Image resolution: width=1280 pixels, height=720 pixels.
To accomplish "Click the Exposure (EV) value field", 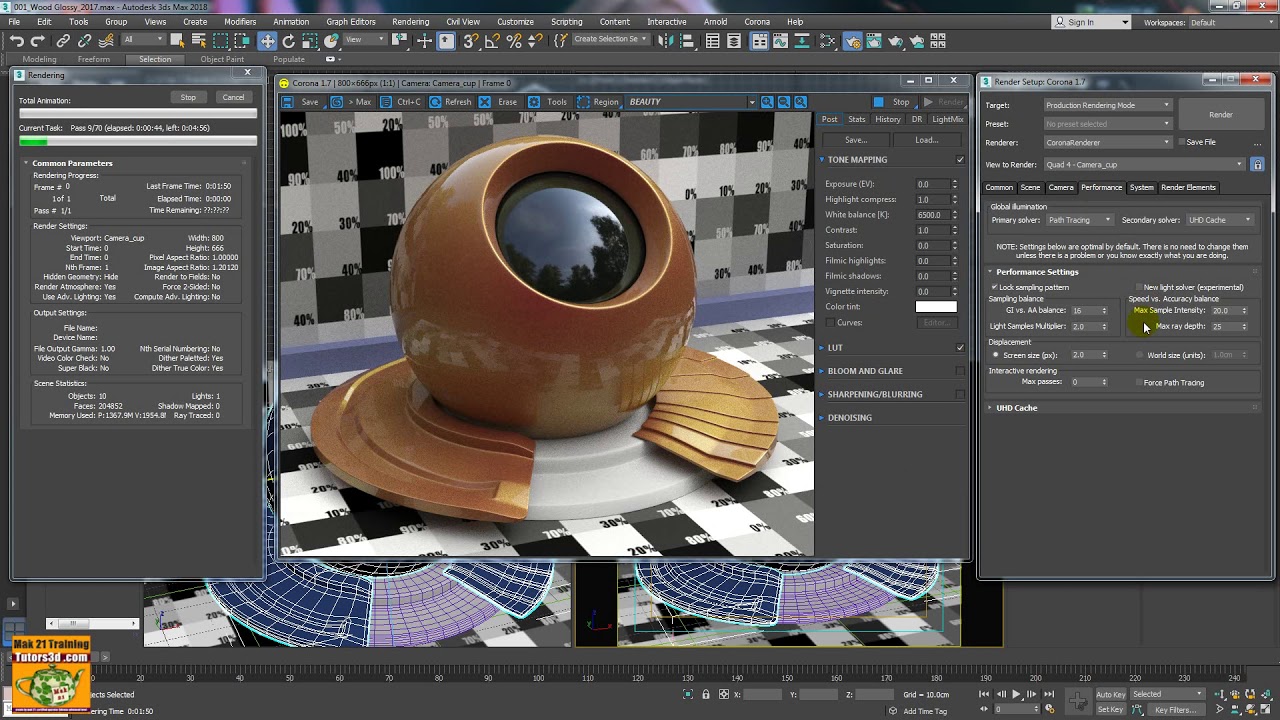I will [x=932, y=184].
